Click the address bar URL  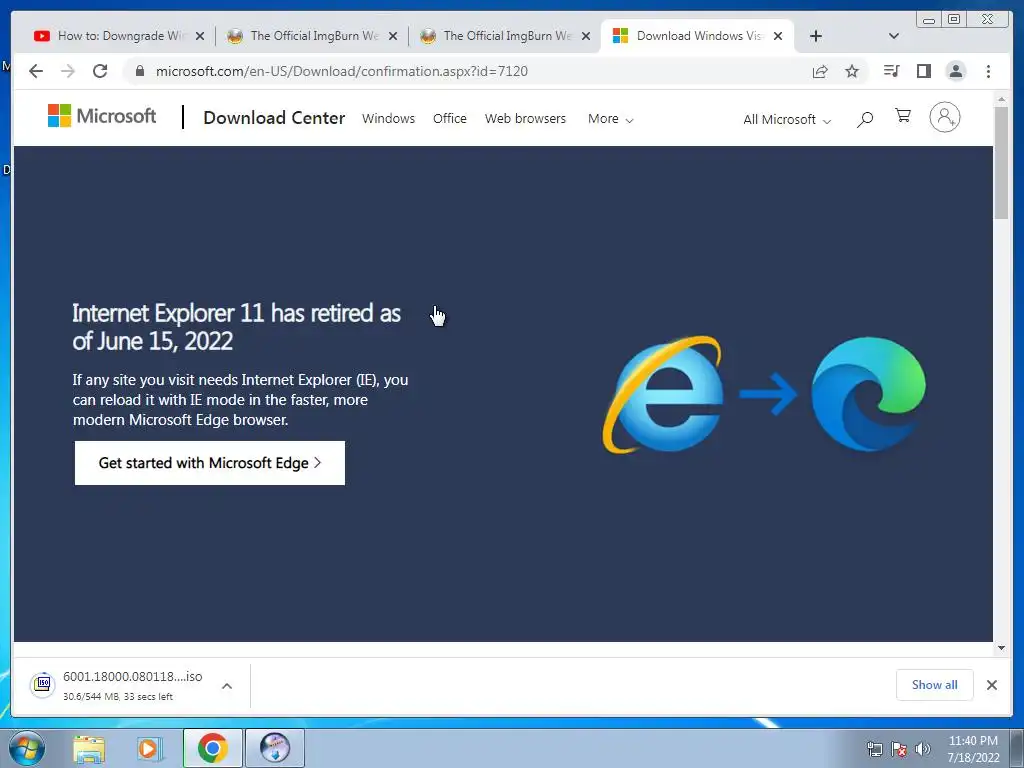[342, 71]
